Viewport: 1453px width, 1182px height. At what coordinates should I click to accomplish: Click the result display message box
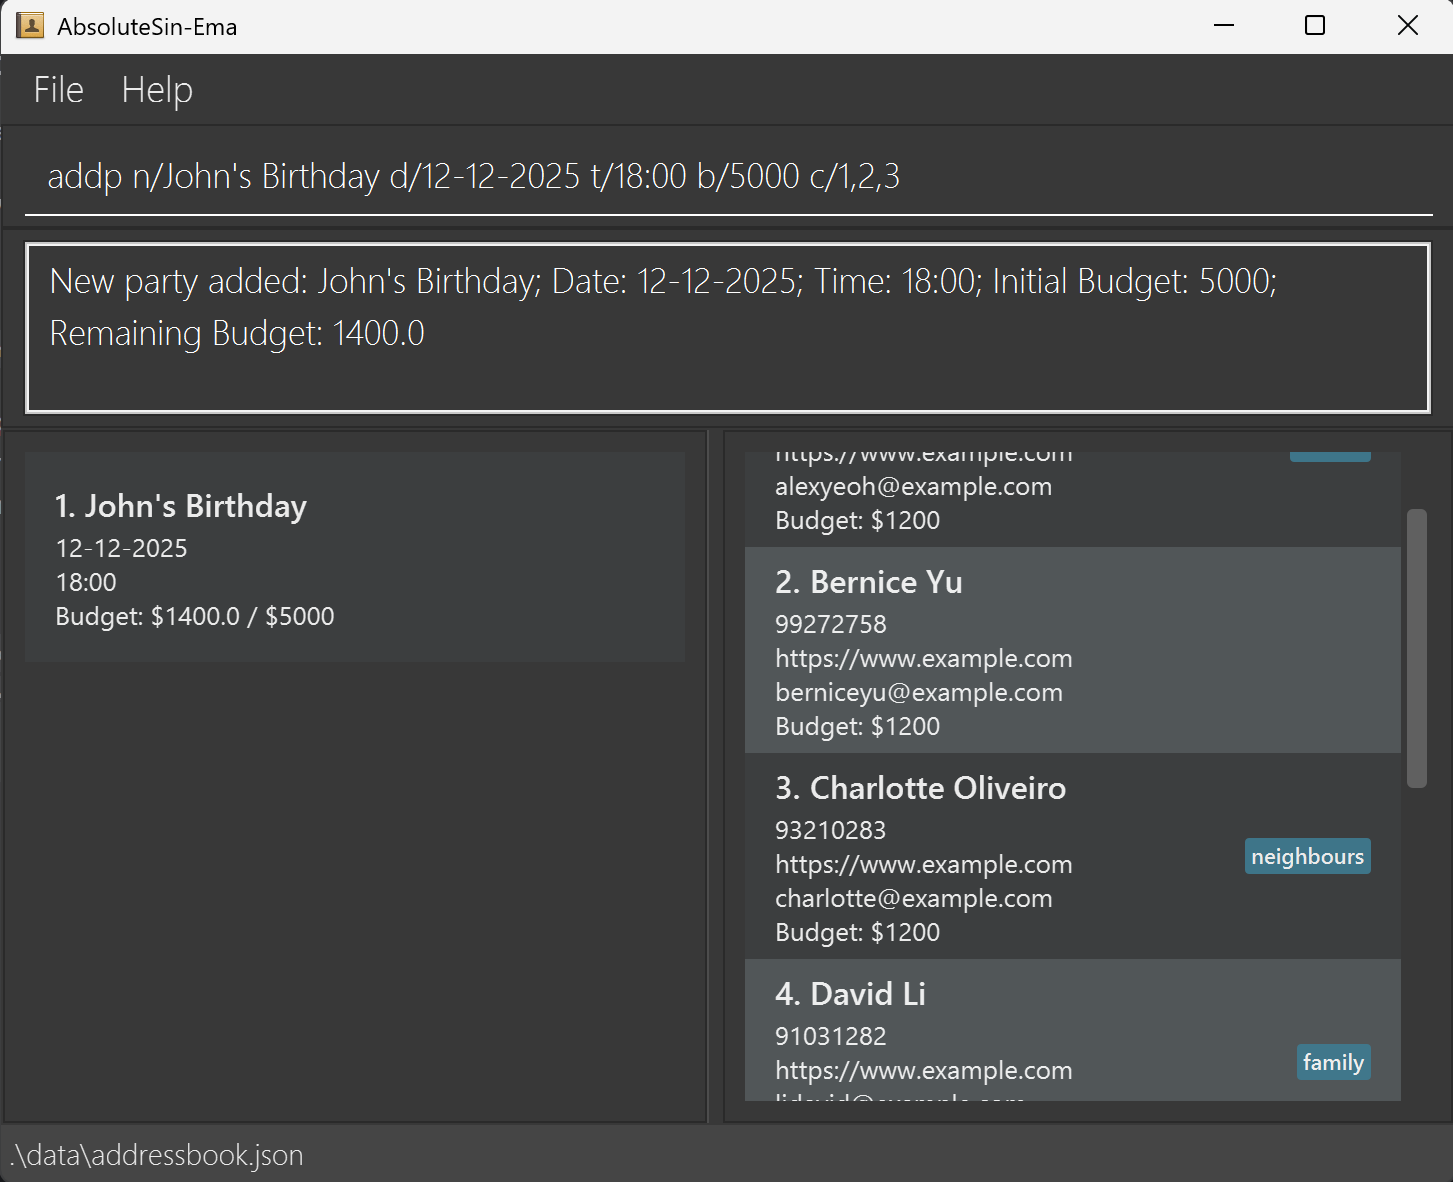(x=728, y=327)
